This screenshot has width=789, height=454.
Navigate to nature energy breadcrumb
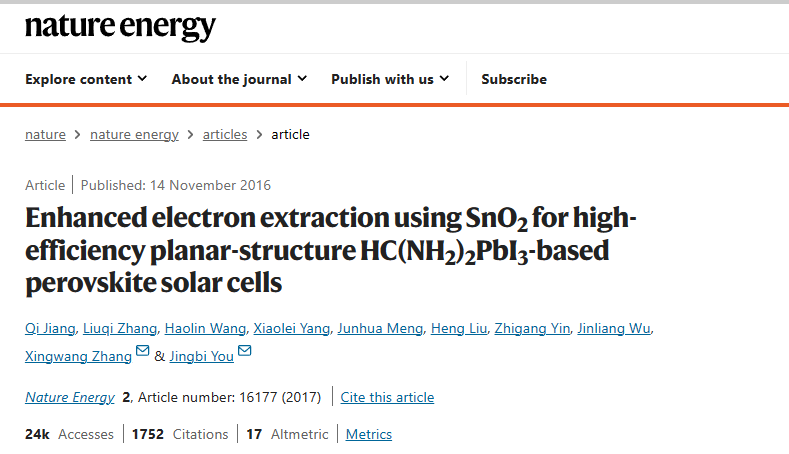tap(134, 134)
